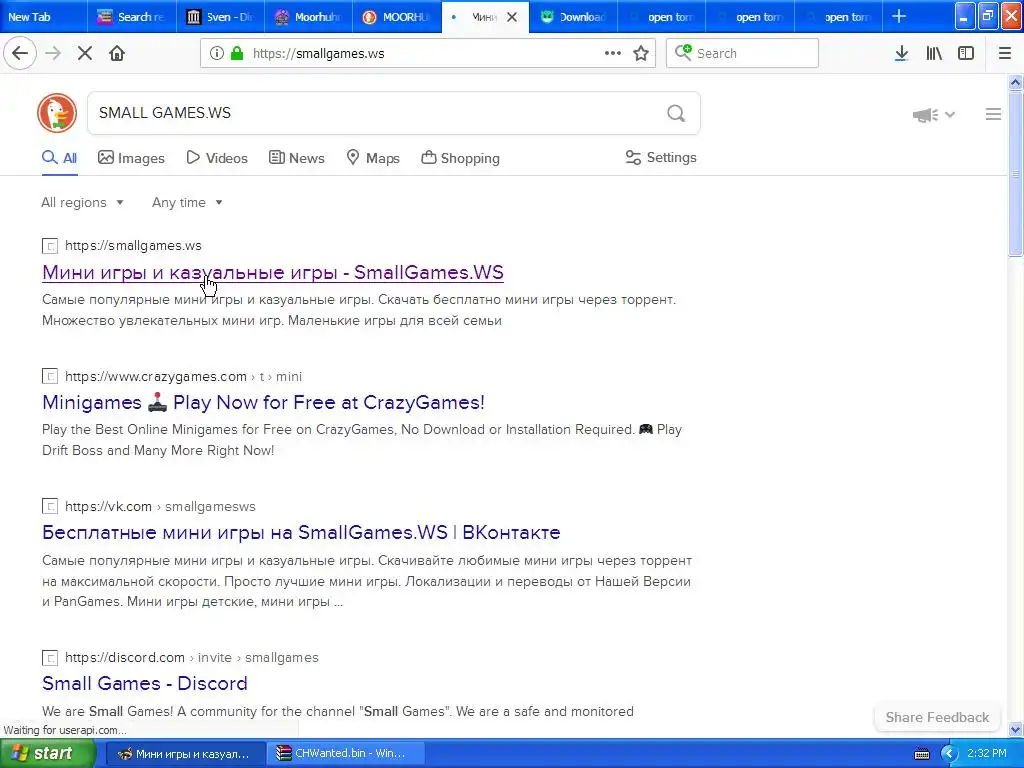This screenshot has width=1024, height=768.
Task: Select the Shopping search category
Action: click(460, 158)
